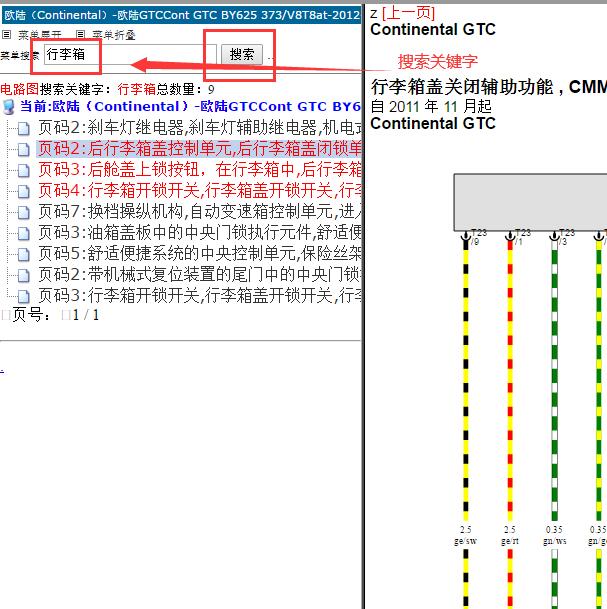Click page icon for 页码7:换档操纵机构 row
The height and width of the screenshot is (609, 607).
point(23,212)
